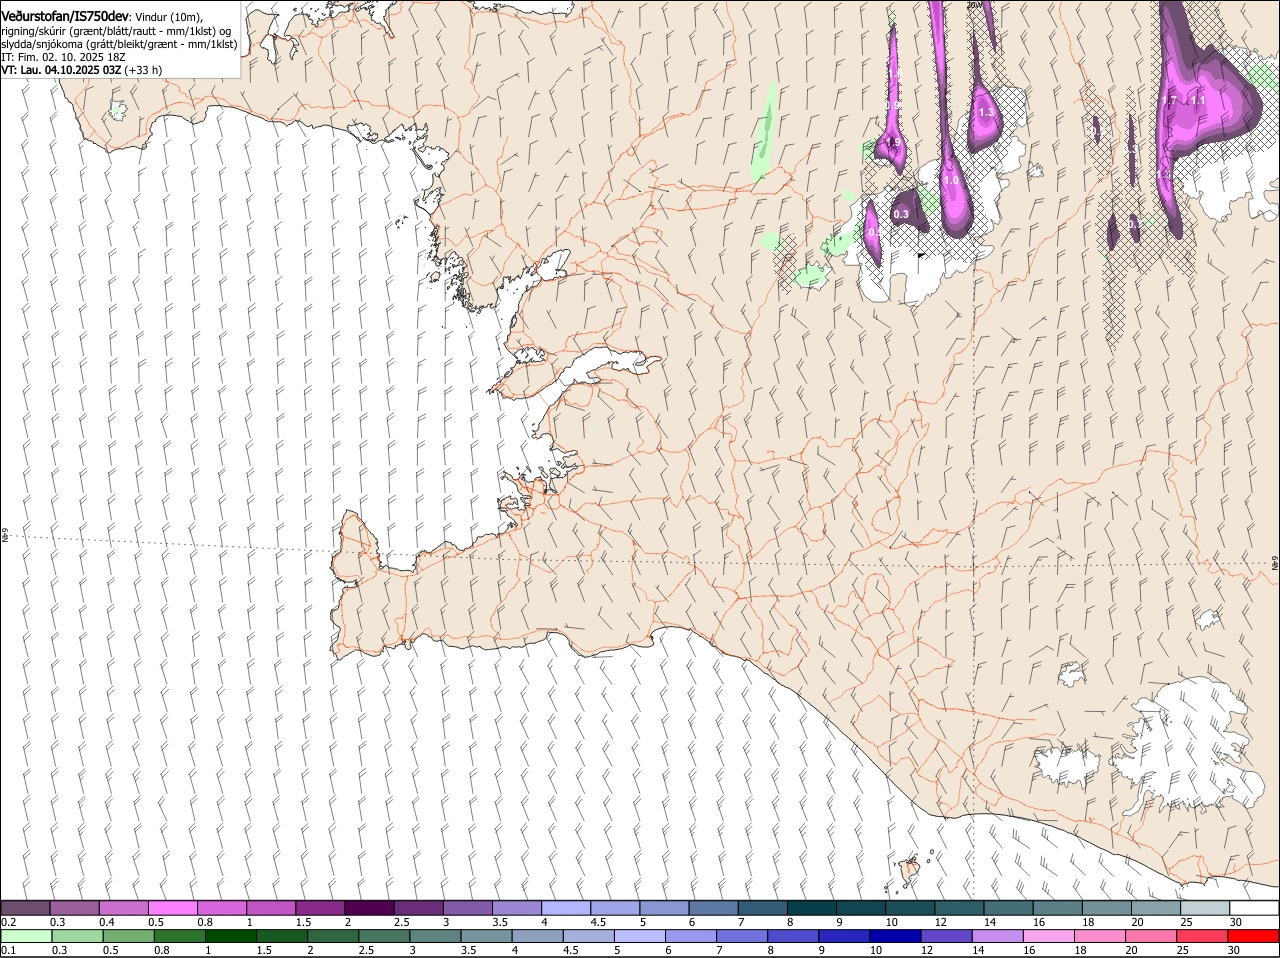Viewport: 1280px width, 958px height.
Task: Select the dark blue bottom legend row swatch labeled 10
Action: coord(894,937)
